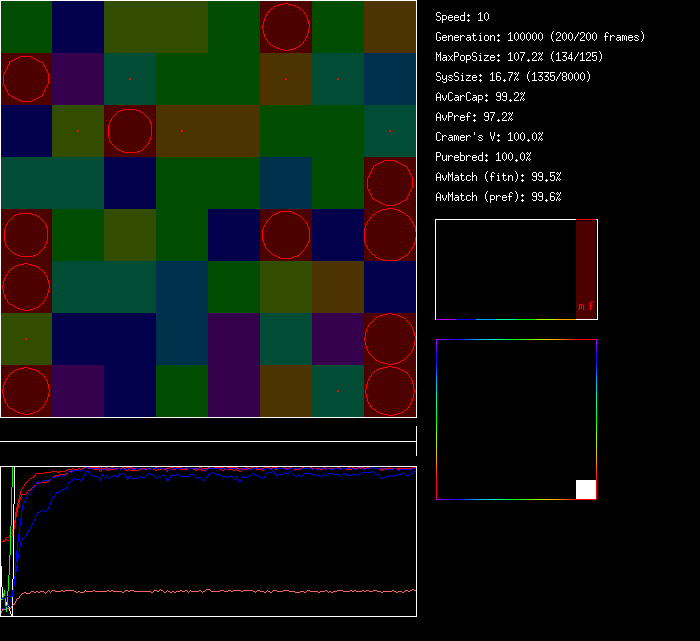Viewport: 700px width, 641px height.
Task: Click the white square in the color box
Action: click(x=586, y=489)
